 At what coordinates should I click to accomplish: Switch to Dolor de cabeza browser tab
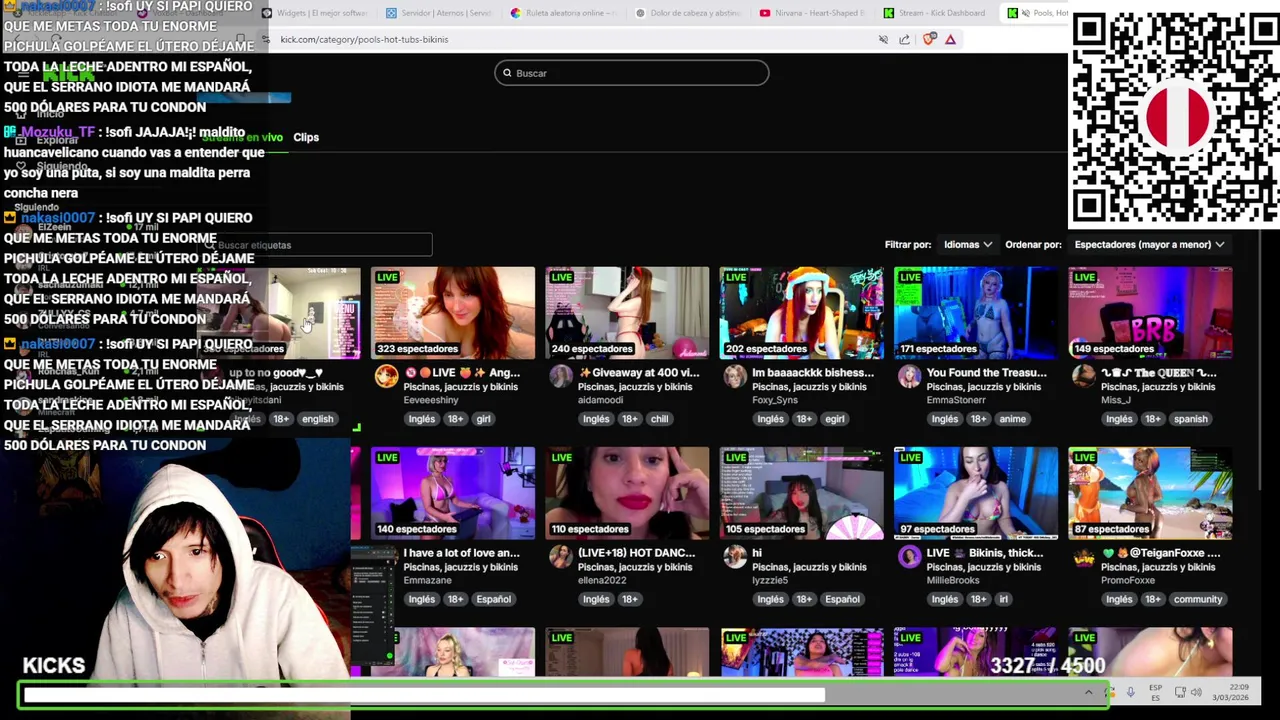[688, 13]
